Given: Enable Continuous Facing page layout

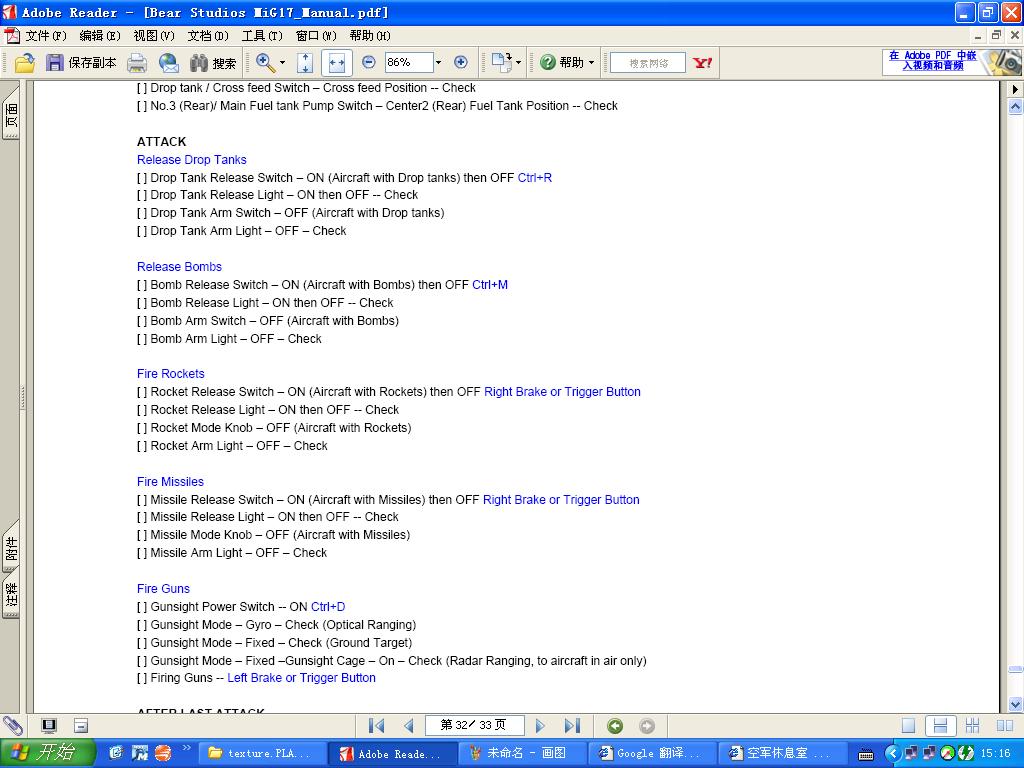Looking at the screenshot, I should click(972, 726).
